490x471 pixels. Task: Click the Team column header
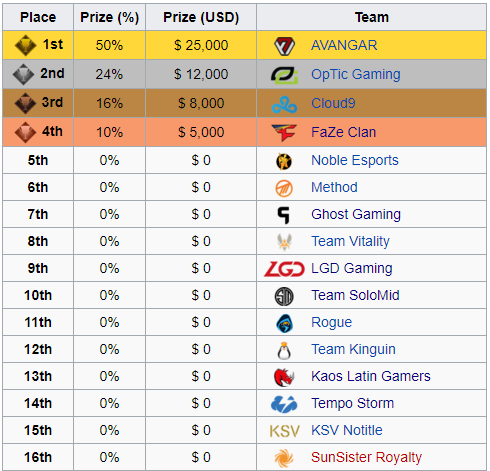coord(372,17)
